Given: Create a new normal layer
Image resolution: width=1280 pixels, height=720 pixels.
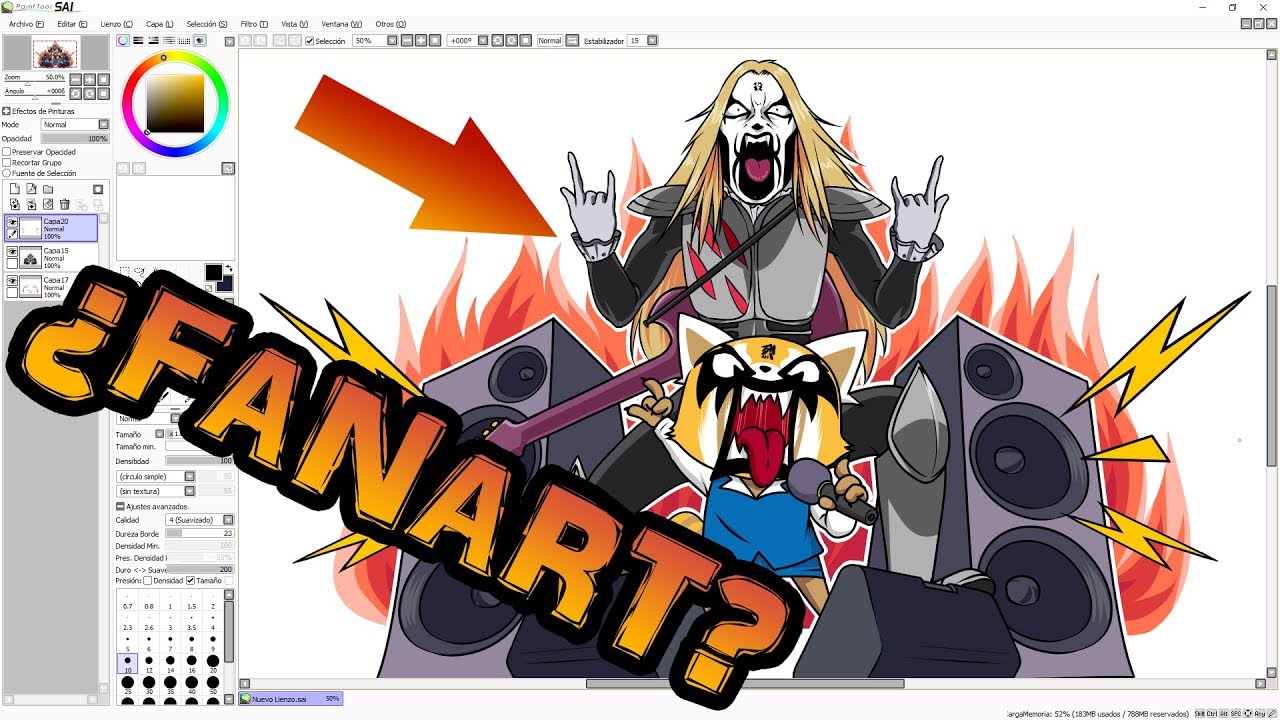Looking at the screenshot, I should pos(14,189).
